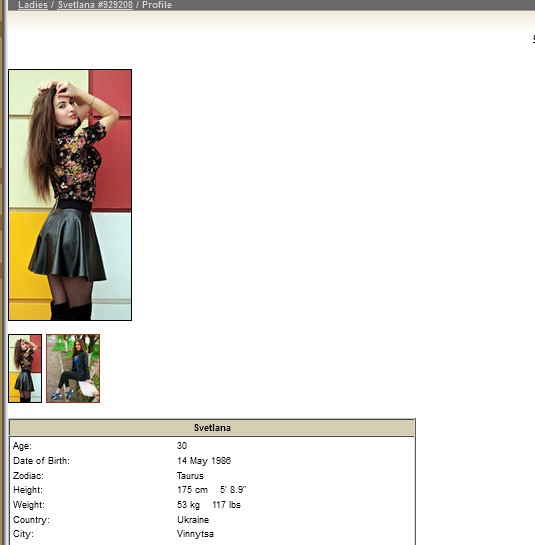Open the large main profile photo

pyautogui.click(x=70, y=195)
